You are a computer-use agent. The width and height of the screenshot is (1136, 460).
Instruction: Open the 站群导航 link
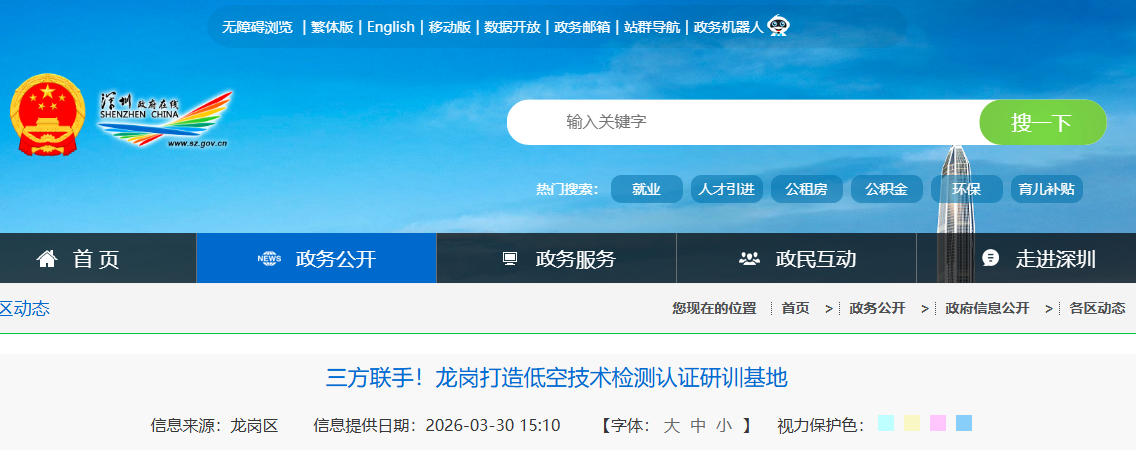point(652,28)
